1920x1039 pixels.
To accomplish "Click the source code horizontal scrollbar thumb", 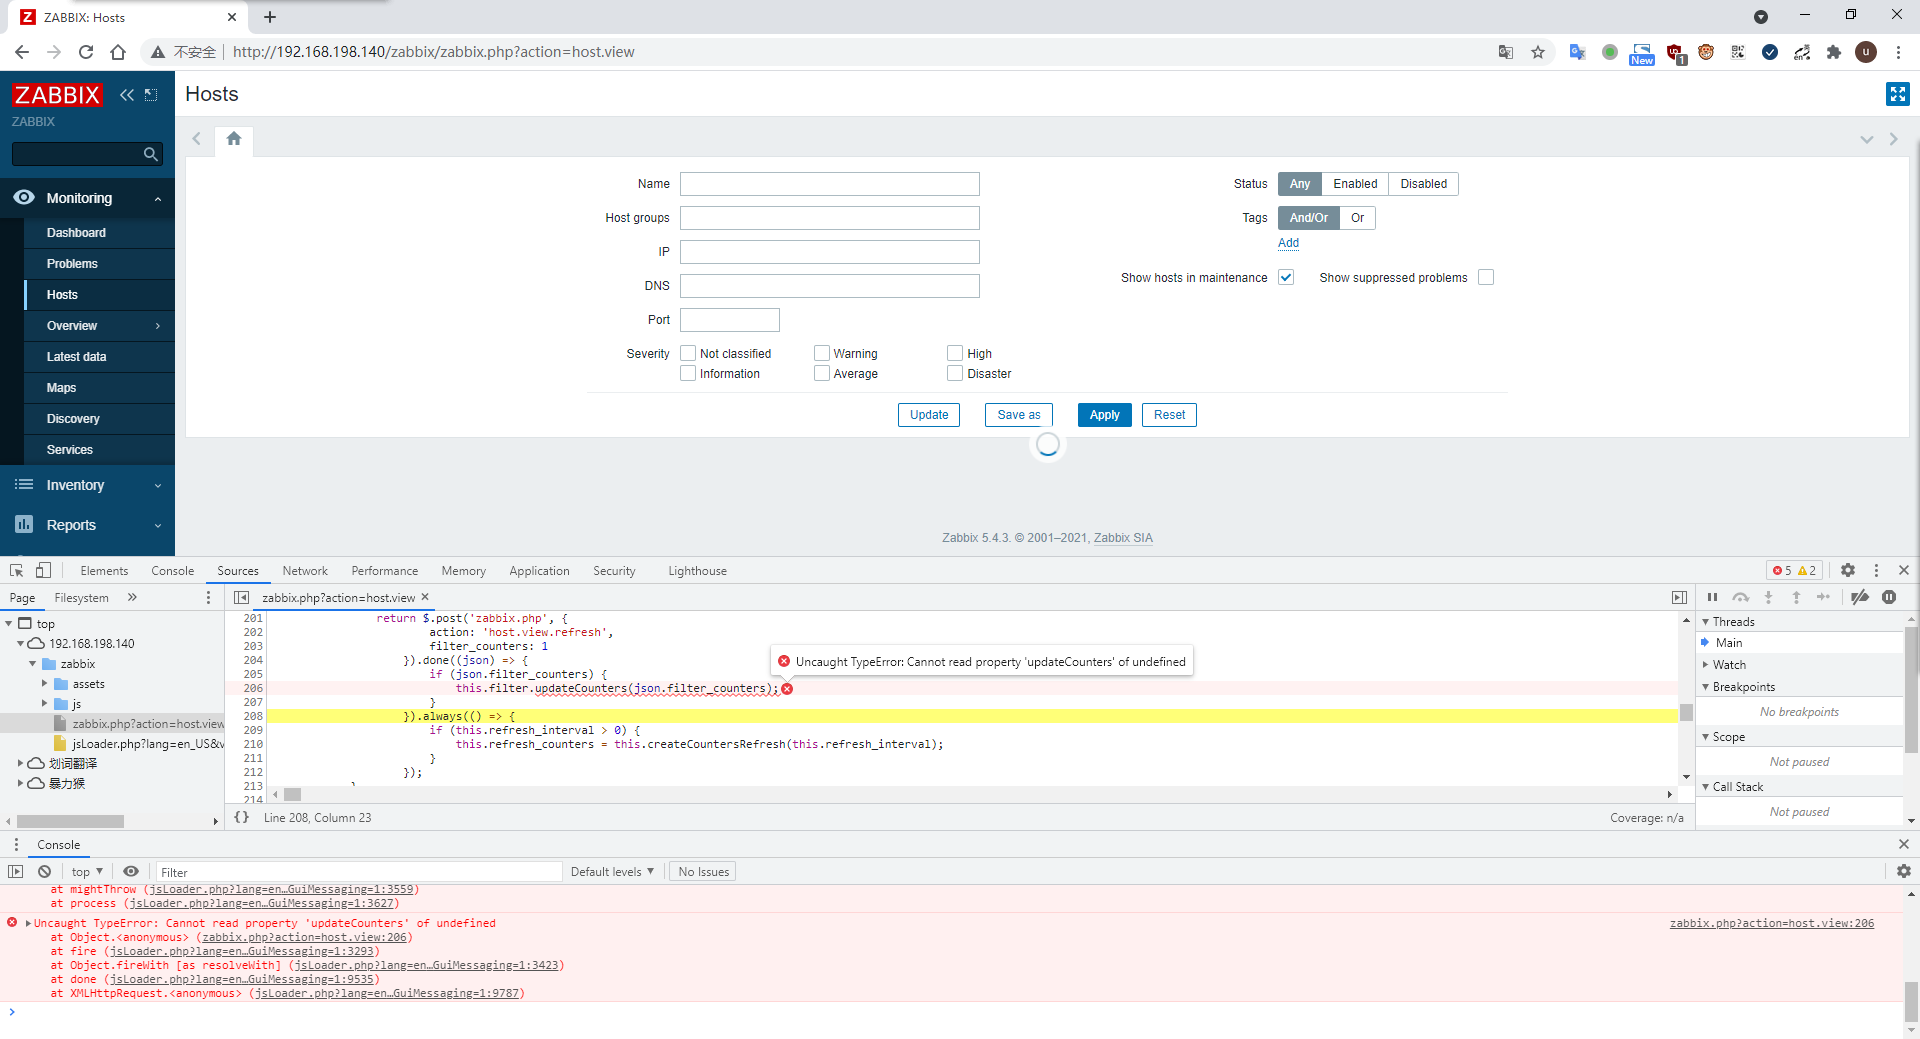I will 292,794.
